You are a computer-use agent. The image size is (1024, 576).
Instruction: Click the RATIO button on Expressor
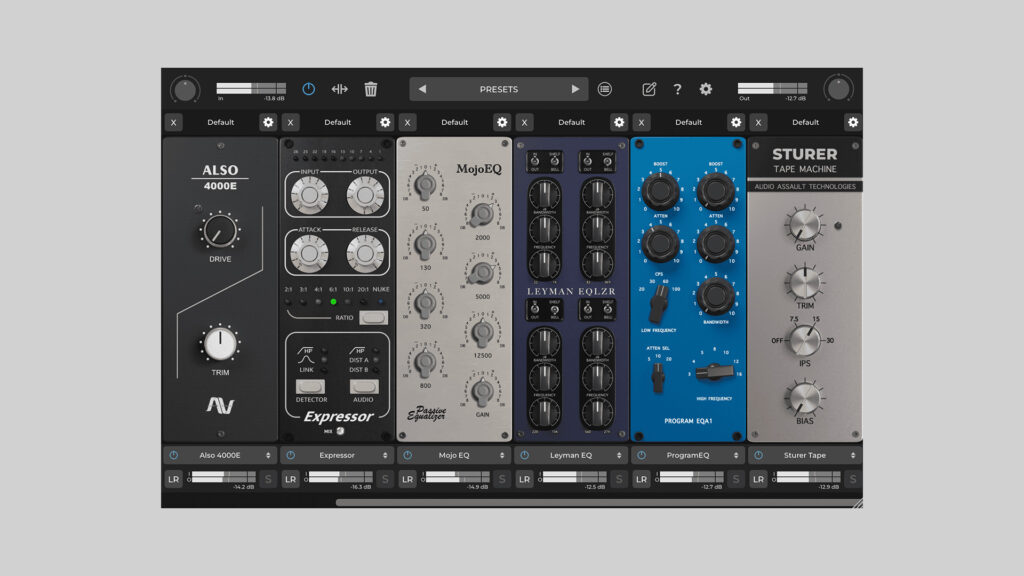coord(373,317)
